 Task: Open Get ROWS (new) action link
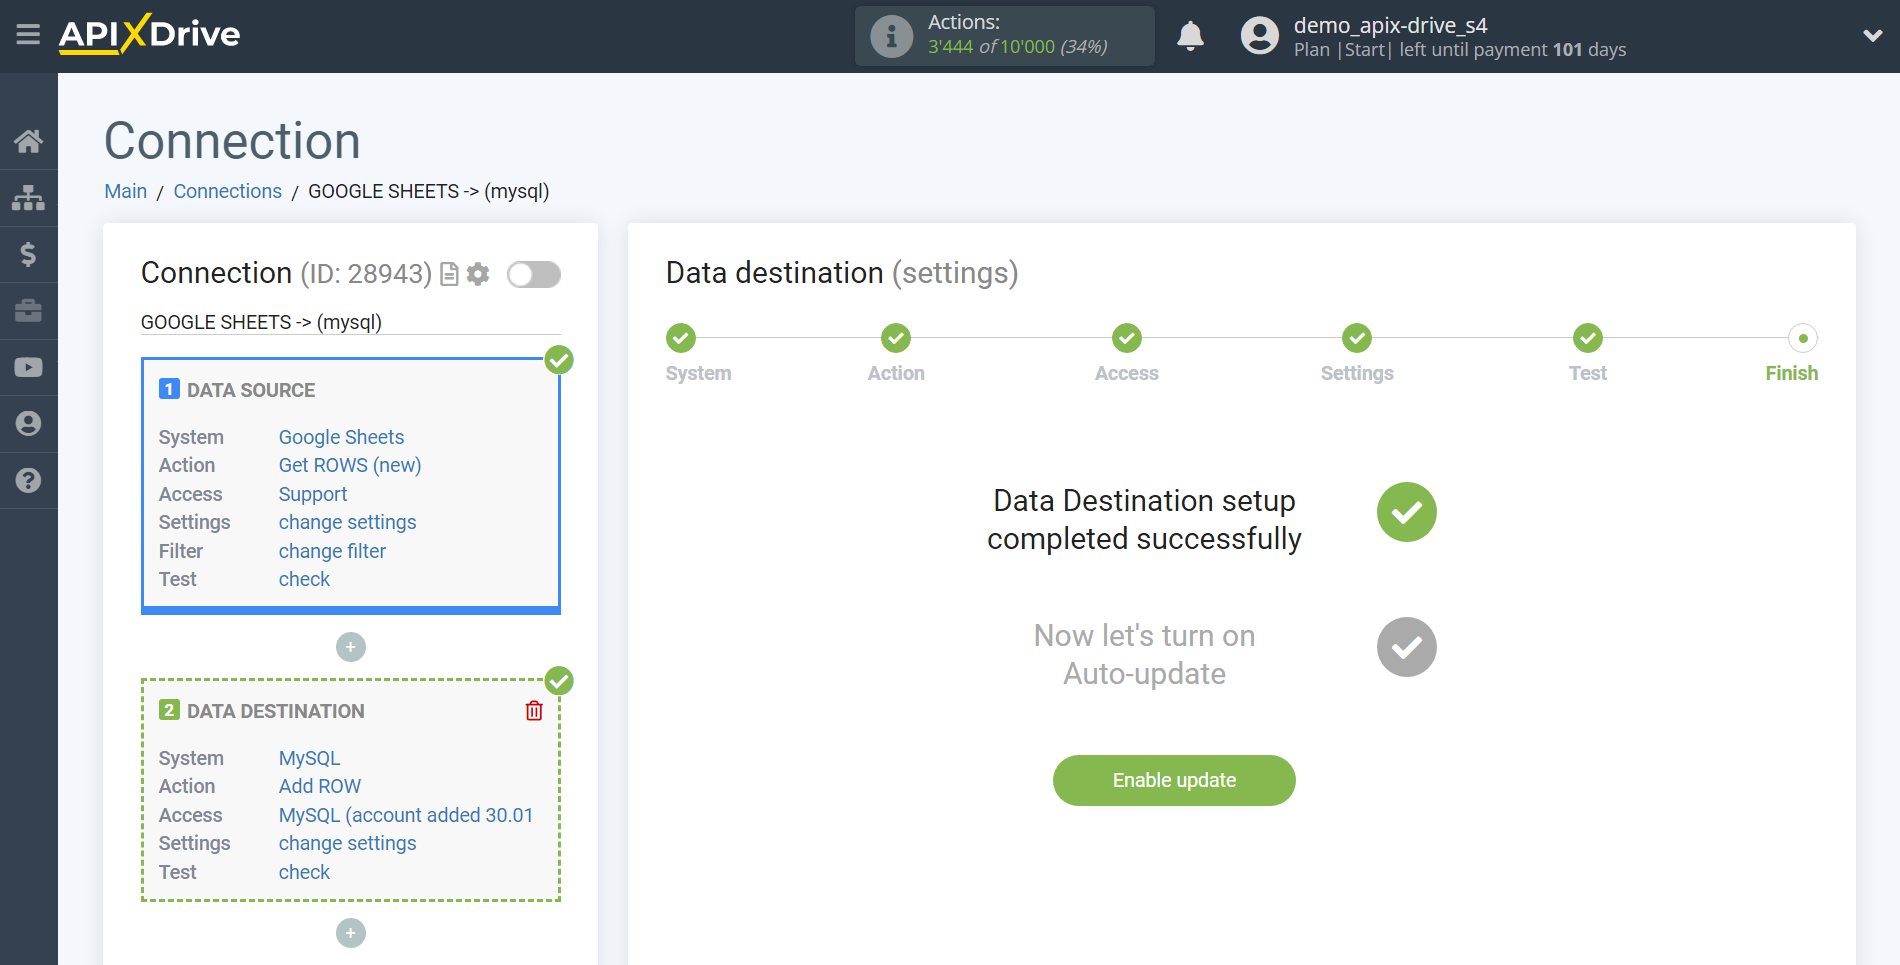point(350,465)
